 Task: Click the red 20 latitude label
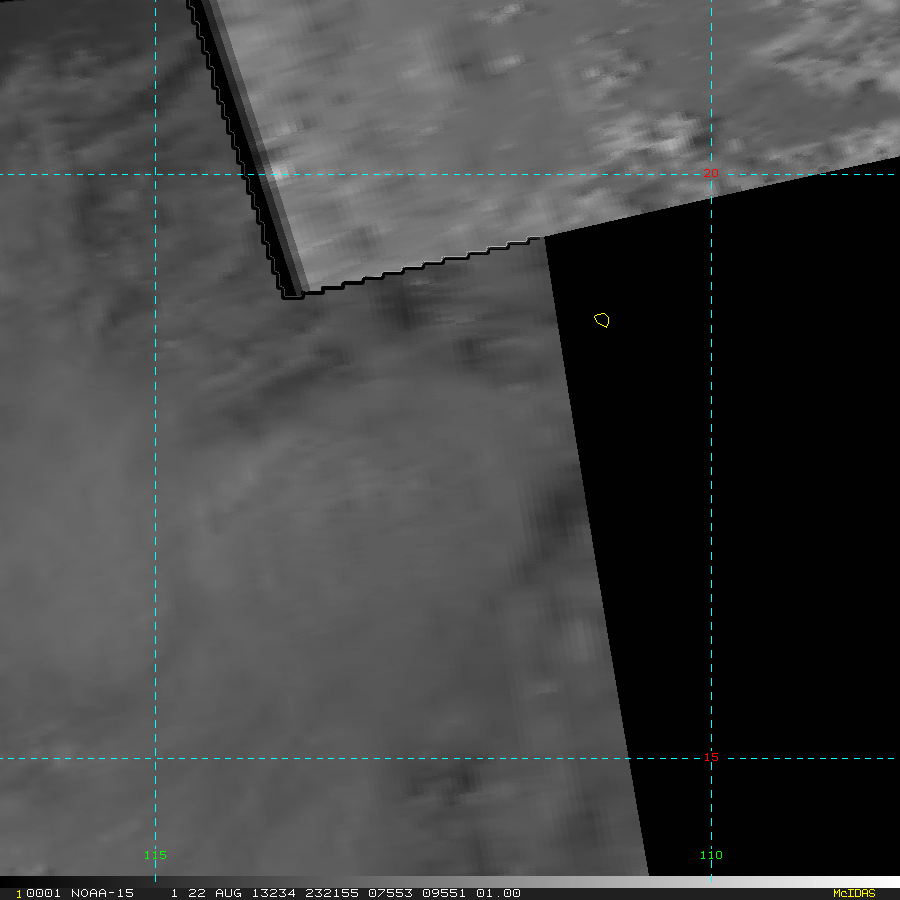710,174
